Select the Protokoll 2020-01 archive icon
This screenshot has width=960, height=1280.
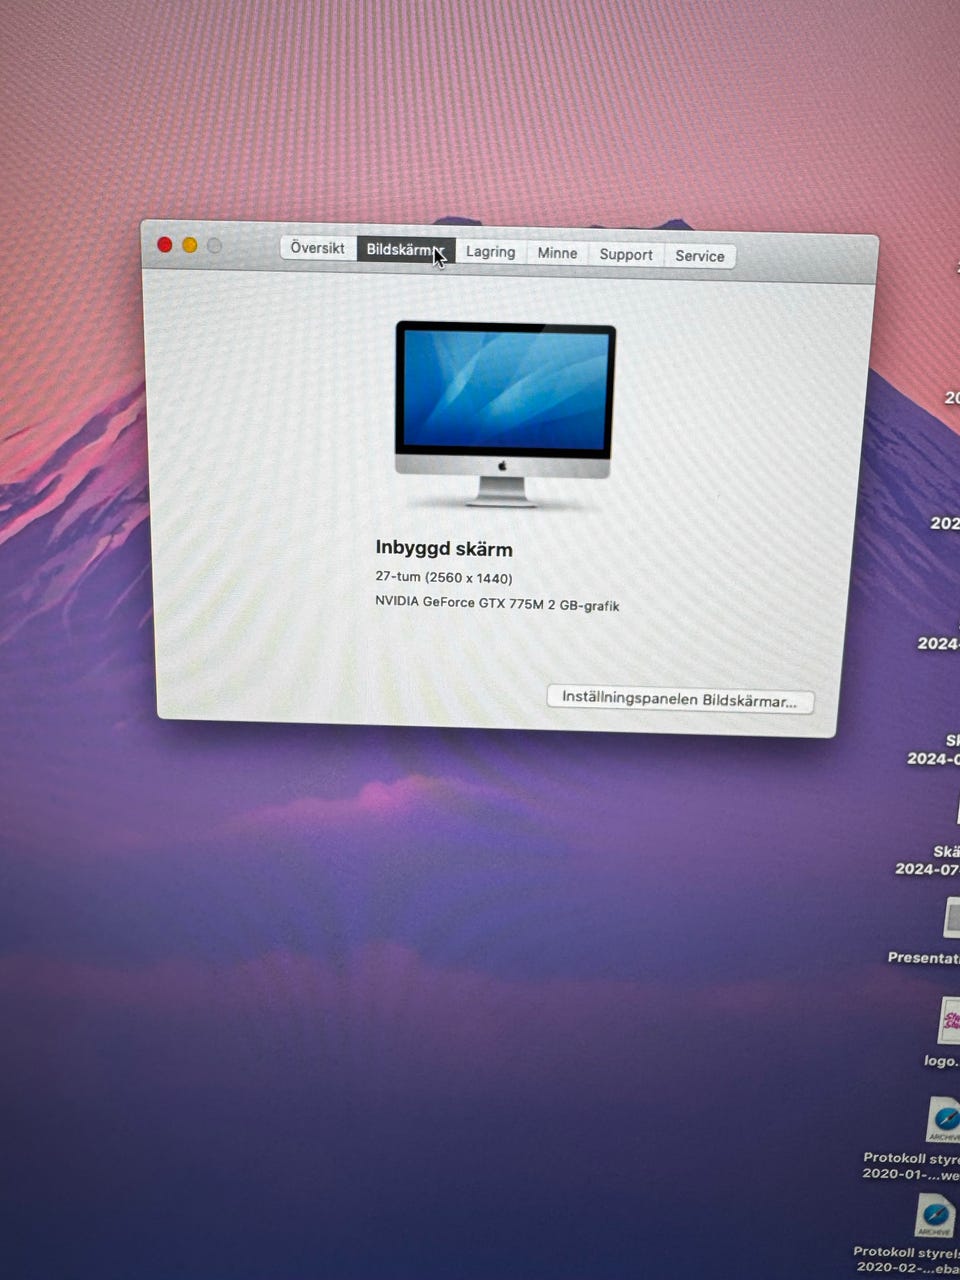click(x=942, y=1120)
